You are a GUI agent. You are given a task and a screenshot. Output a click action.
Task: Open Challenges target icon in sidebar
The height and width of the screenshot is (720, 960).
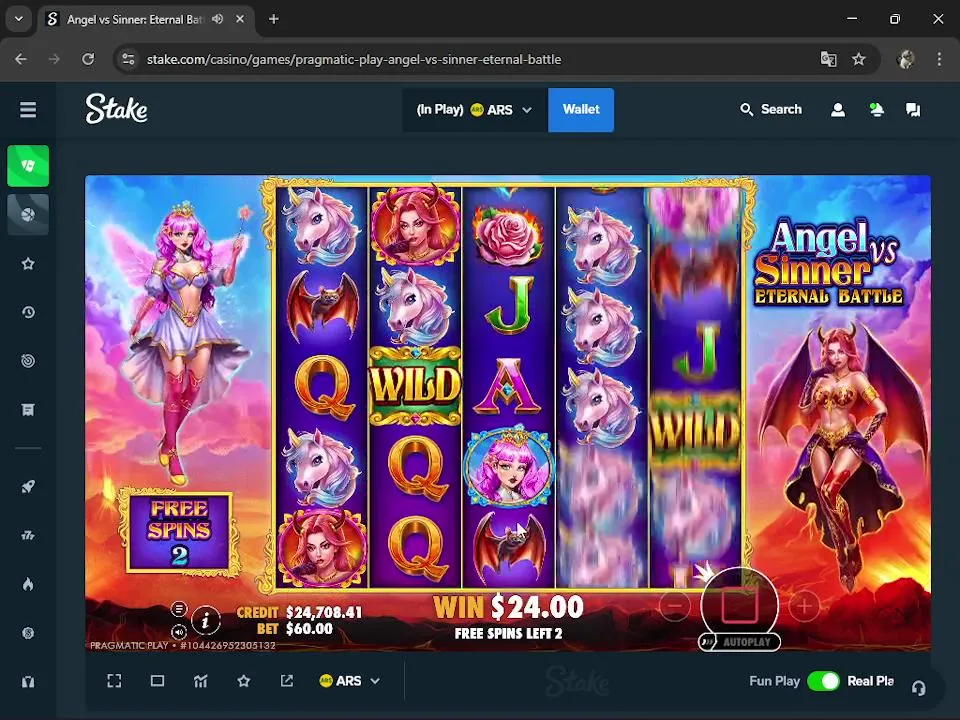(x=28, y=361)
